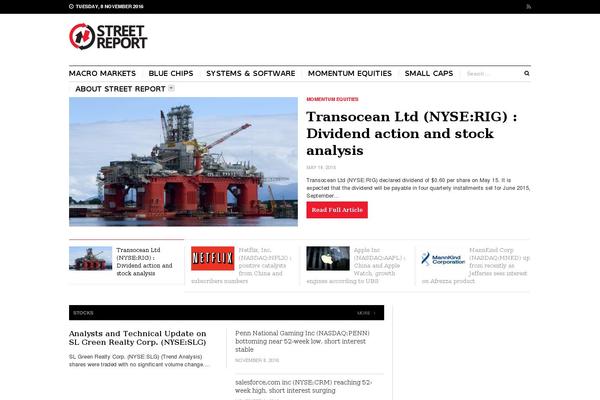Open the SL Green Realty Corp. analysts article
The height and width of the screenshot is (400, 600).
click(x=137, y=338)
